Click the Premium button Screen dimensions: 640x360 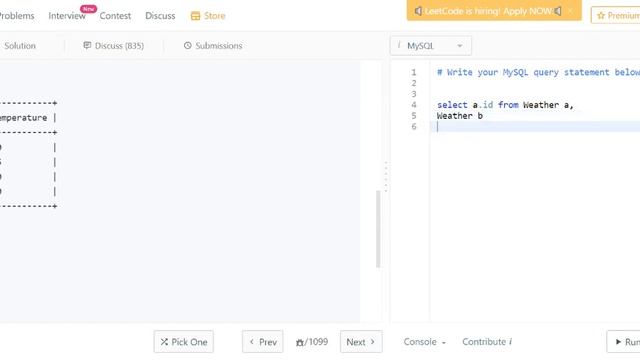click(616, 16)
